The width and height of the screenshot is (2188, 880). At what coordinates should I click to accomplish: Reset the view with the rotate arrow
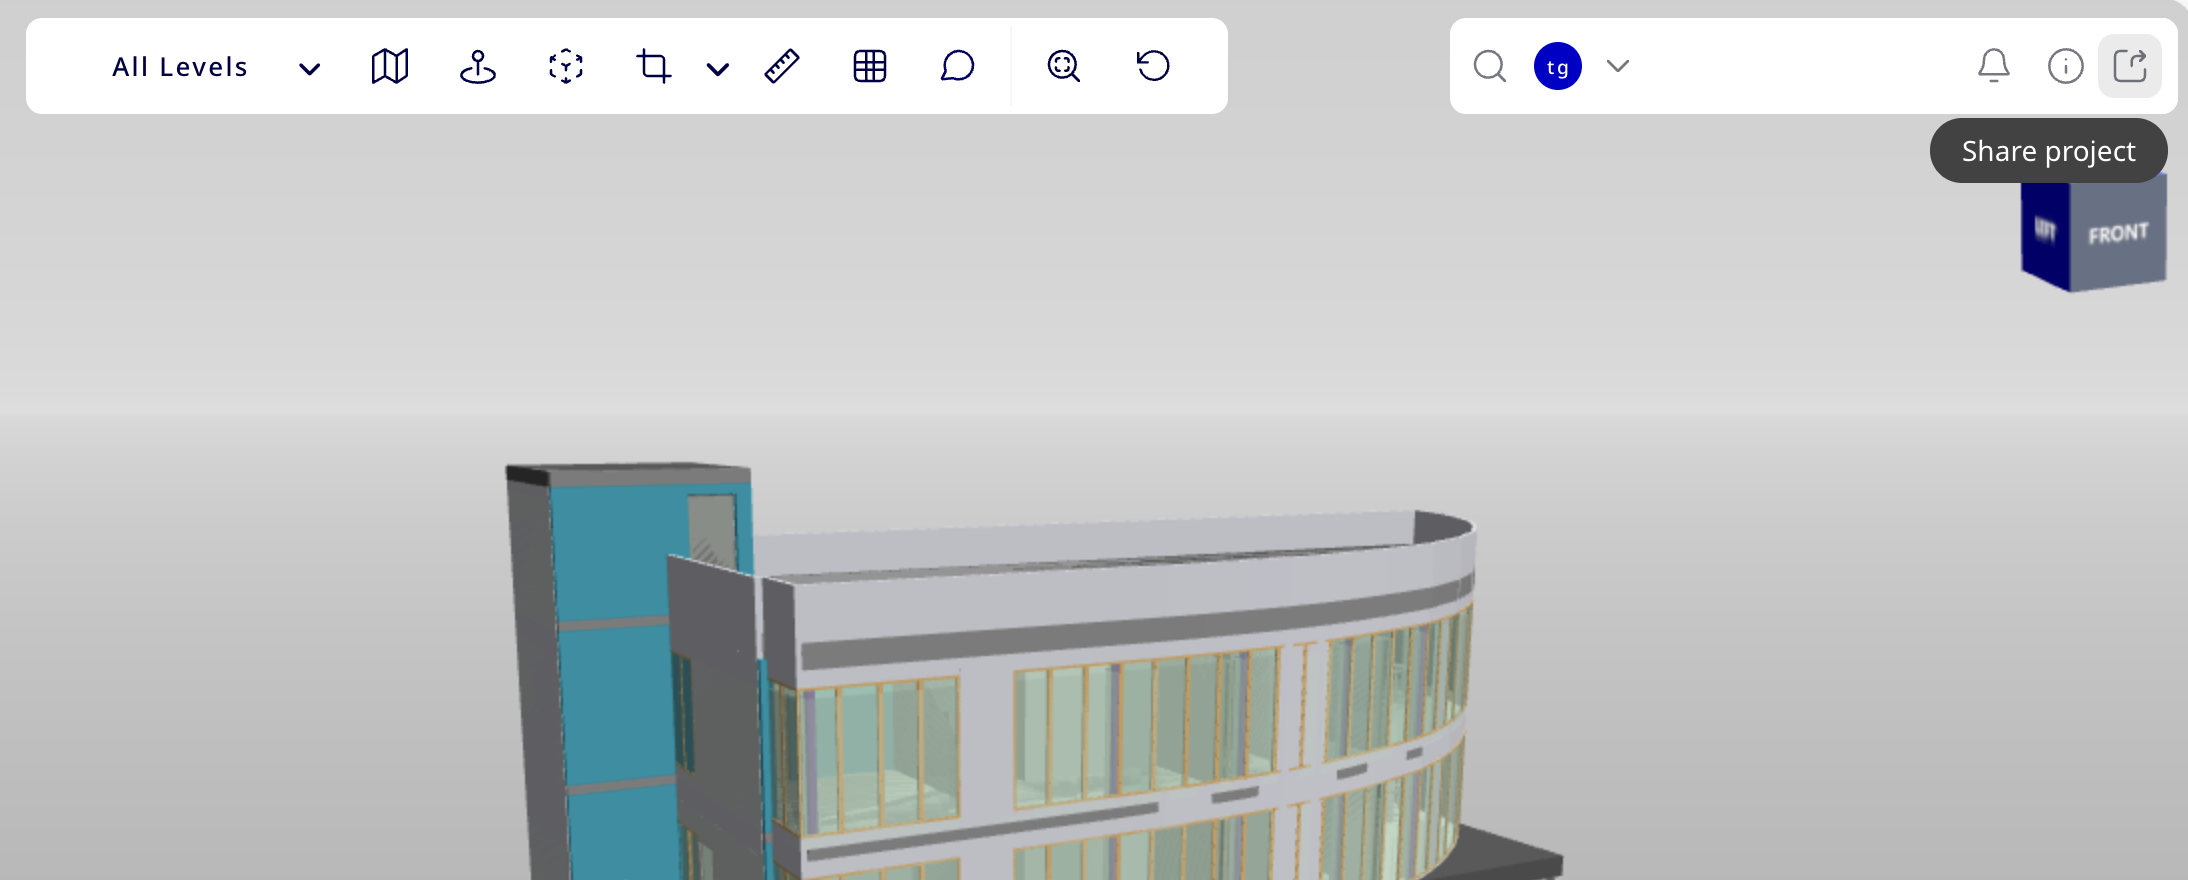pyautogui.click(x=1152, y=66)
